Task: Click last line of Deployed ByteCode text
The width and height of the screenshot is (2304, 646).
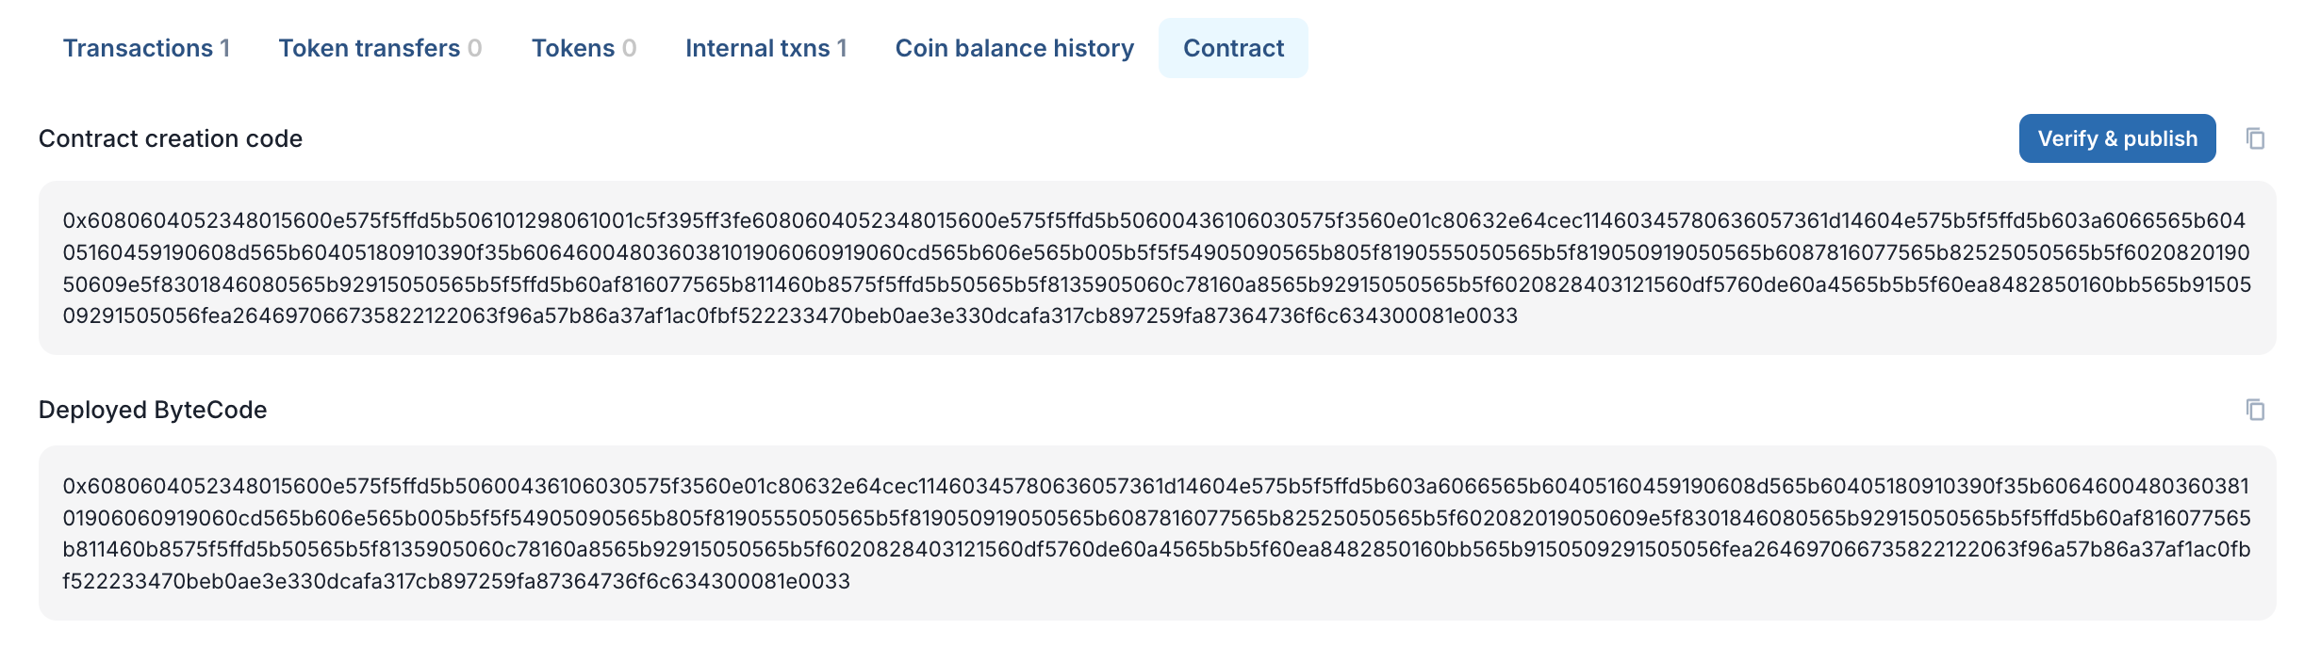Action: coord(456,581)
